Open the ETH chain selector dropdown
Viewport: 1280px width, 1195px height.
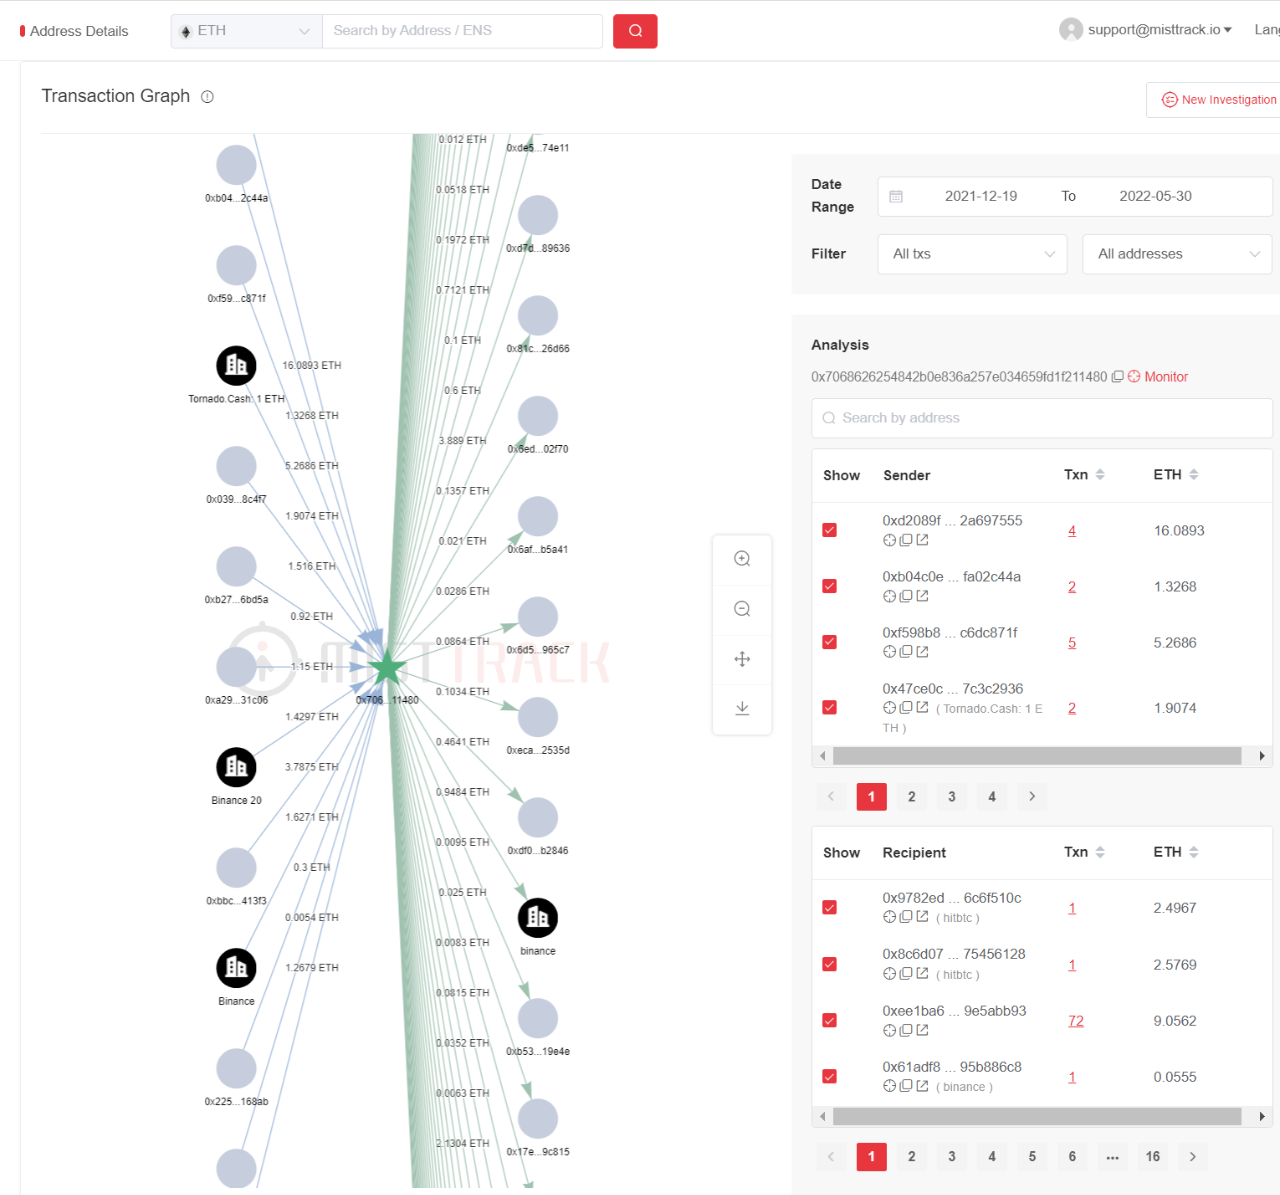pos(246,31)
